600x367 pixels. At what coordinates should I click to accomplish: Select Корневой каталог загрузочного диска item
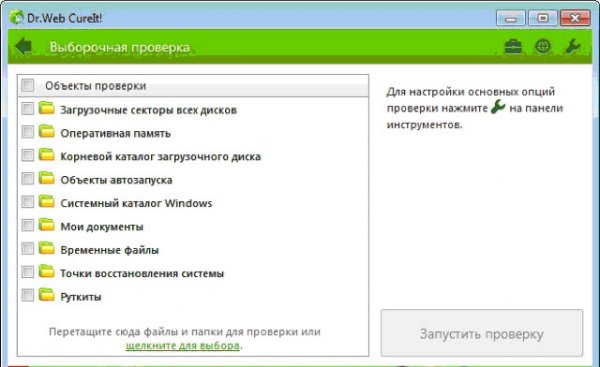[160, 157]
